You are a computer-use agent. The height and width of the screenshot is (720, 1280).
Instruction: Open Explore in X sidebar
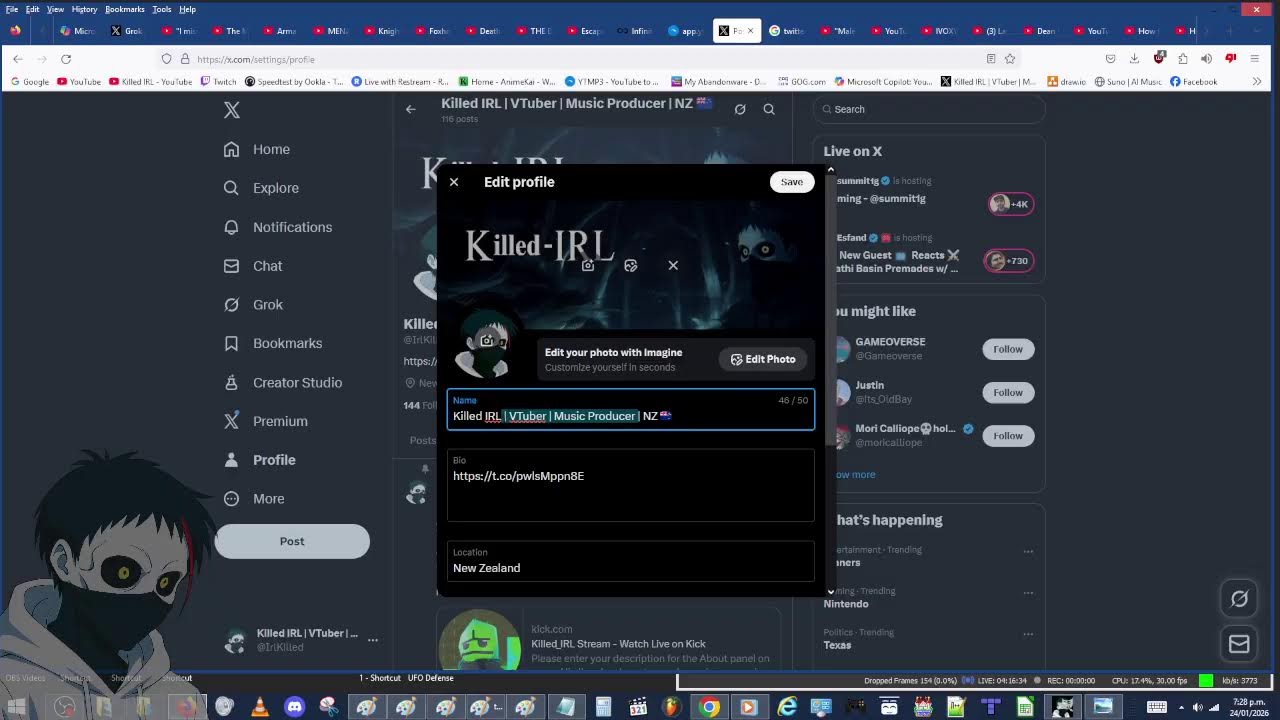pyautogui.click(x=261, y=188)
